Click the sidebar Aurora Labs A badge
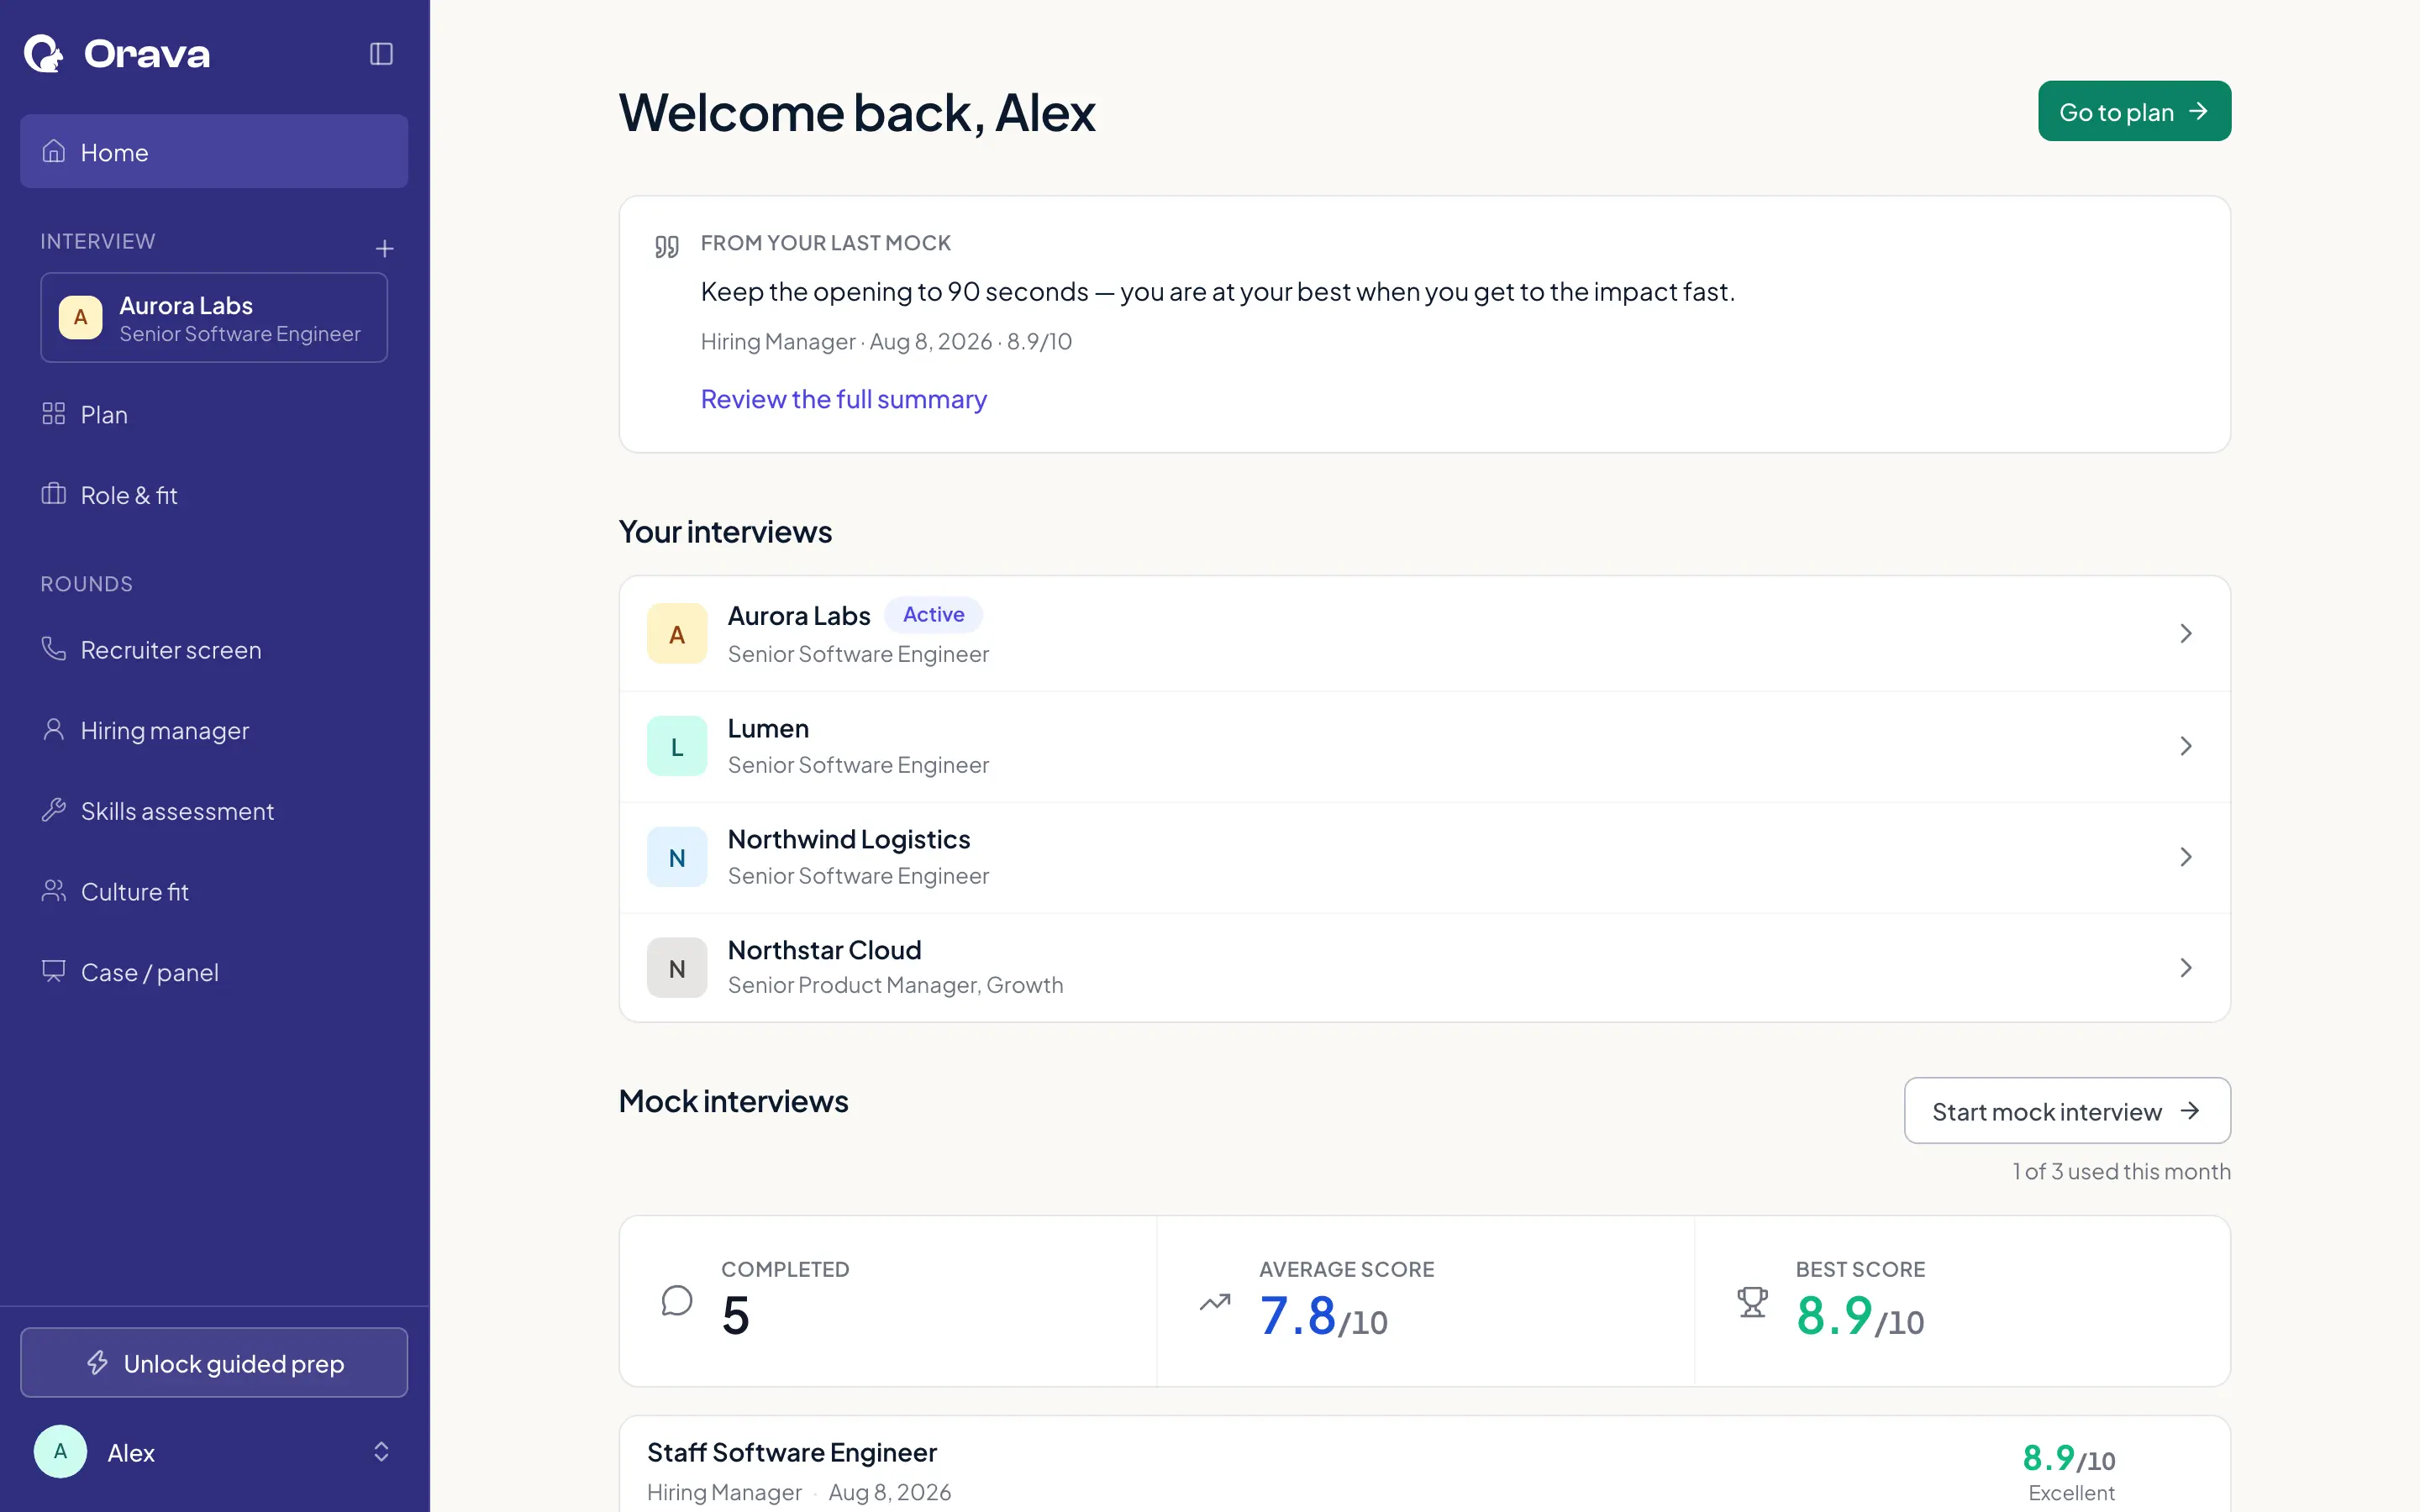The height and width of the screenshot is (1512, 2420). point(80,318)
